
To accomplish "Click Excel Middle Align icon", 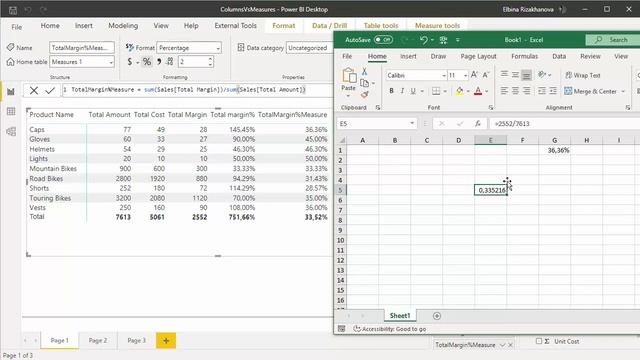I will coord(516,74).
